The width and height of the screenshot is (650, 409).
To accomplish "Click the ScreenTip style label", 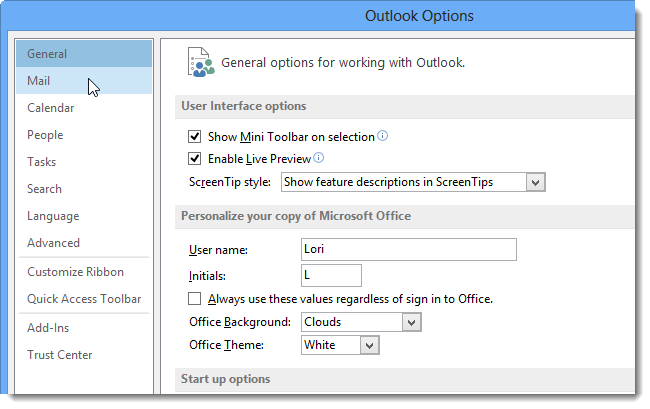I will [230, 182].
